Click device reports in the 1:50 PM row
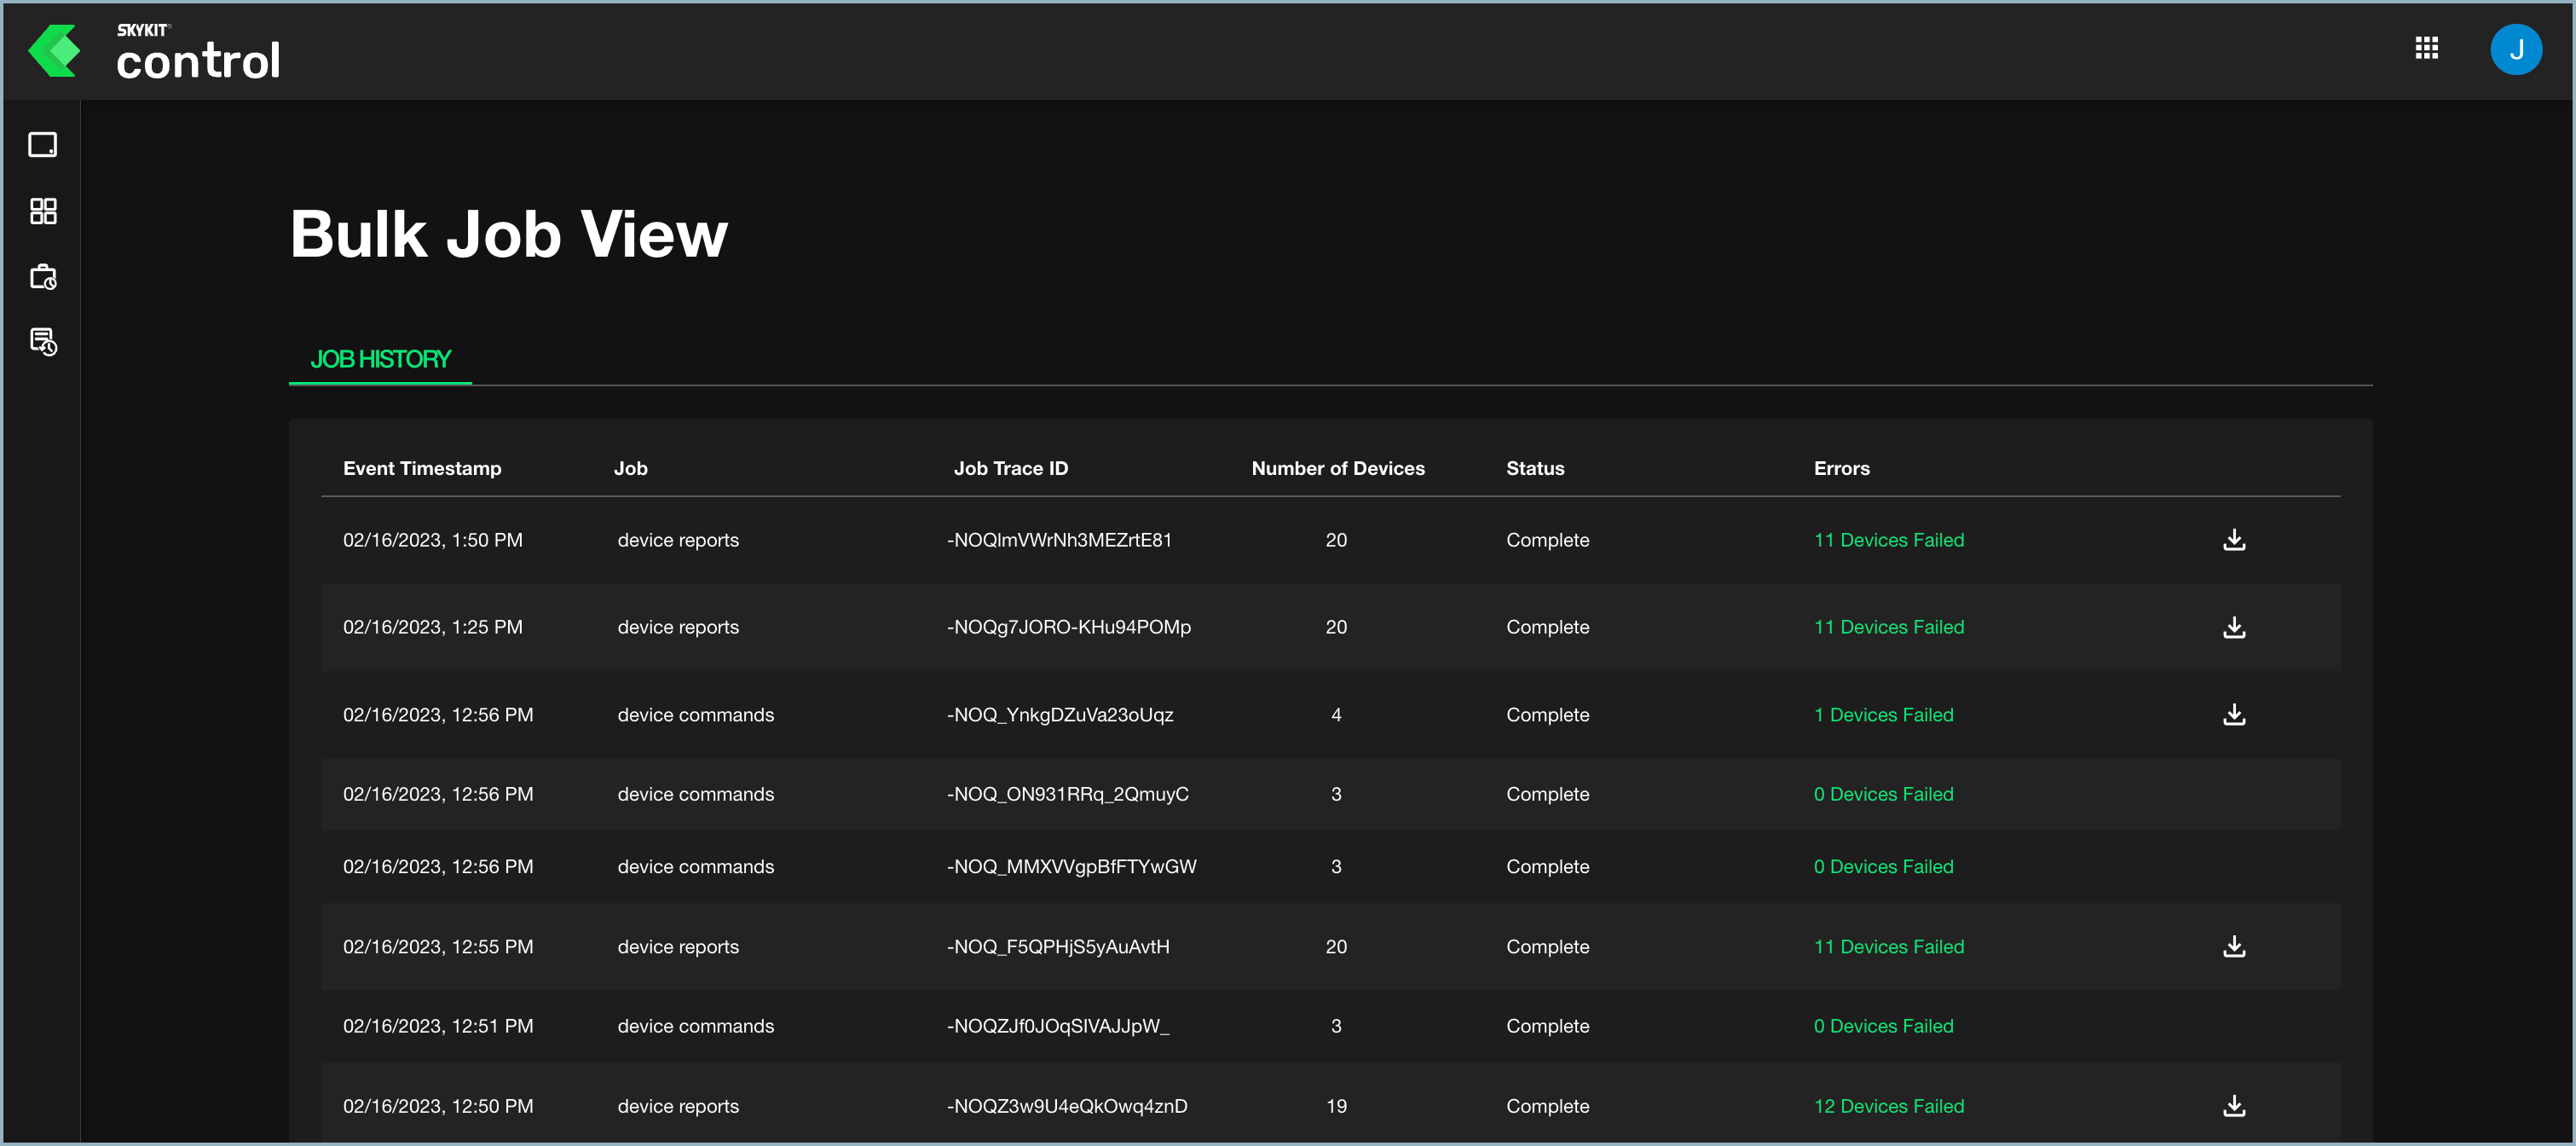Viewport: 2576px width, 1146px height. 678,540
